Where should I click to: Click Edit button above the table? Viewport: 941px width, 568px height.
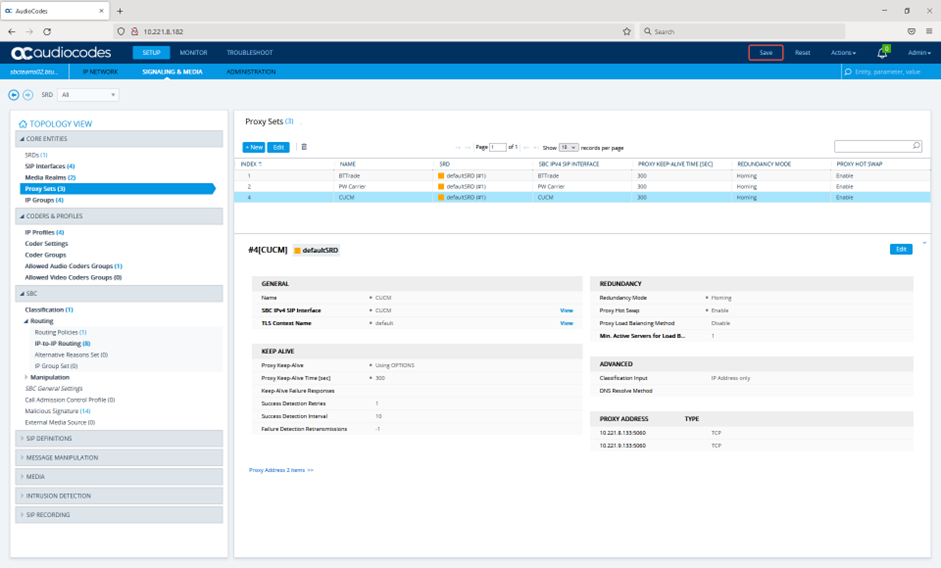(278, 147)
